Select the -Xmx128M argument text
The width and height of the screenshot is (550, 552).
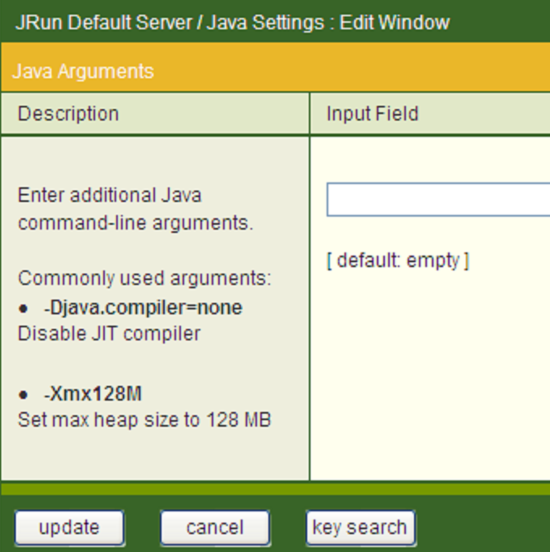(x=93, y=394)
